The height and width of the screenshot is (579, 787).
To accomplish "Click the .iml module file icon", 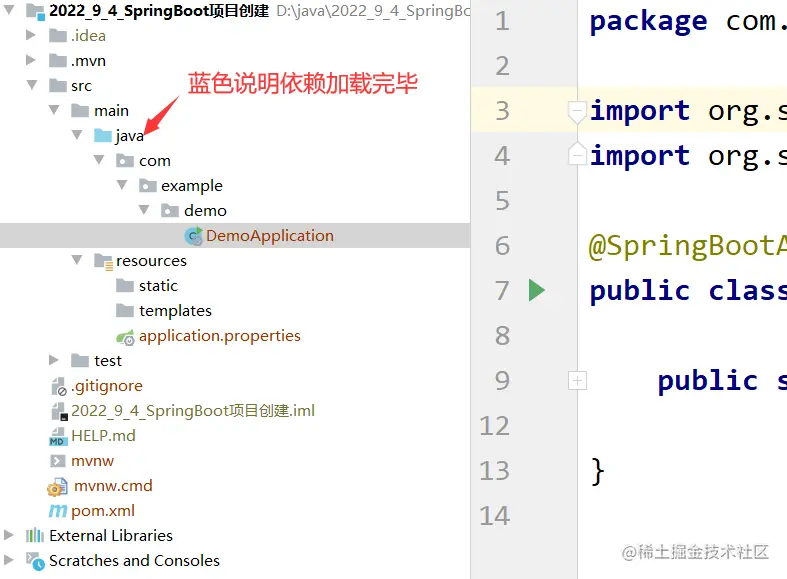I will 59,411.
